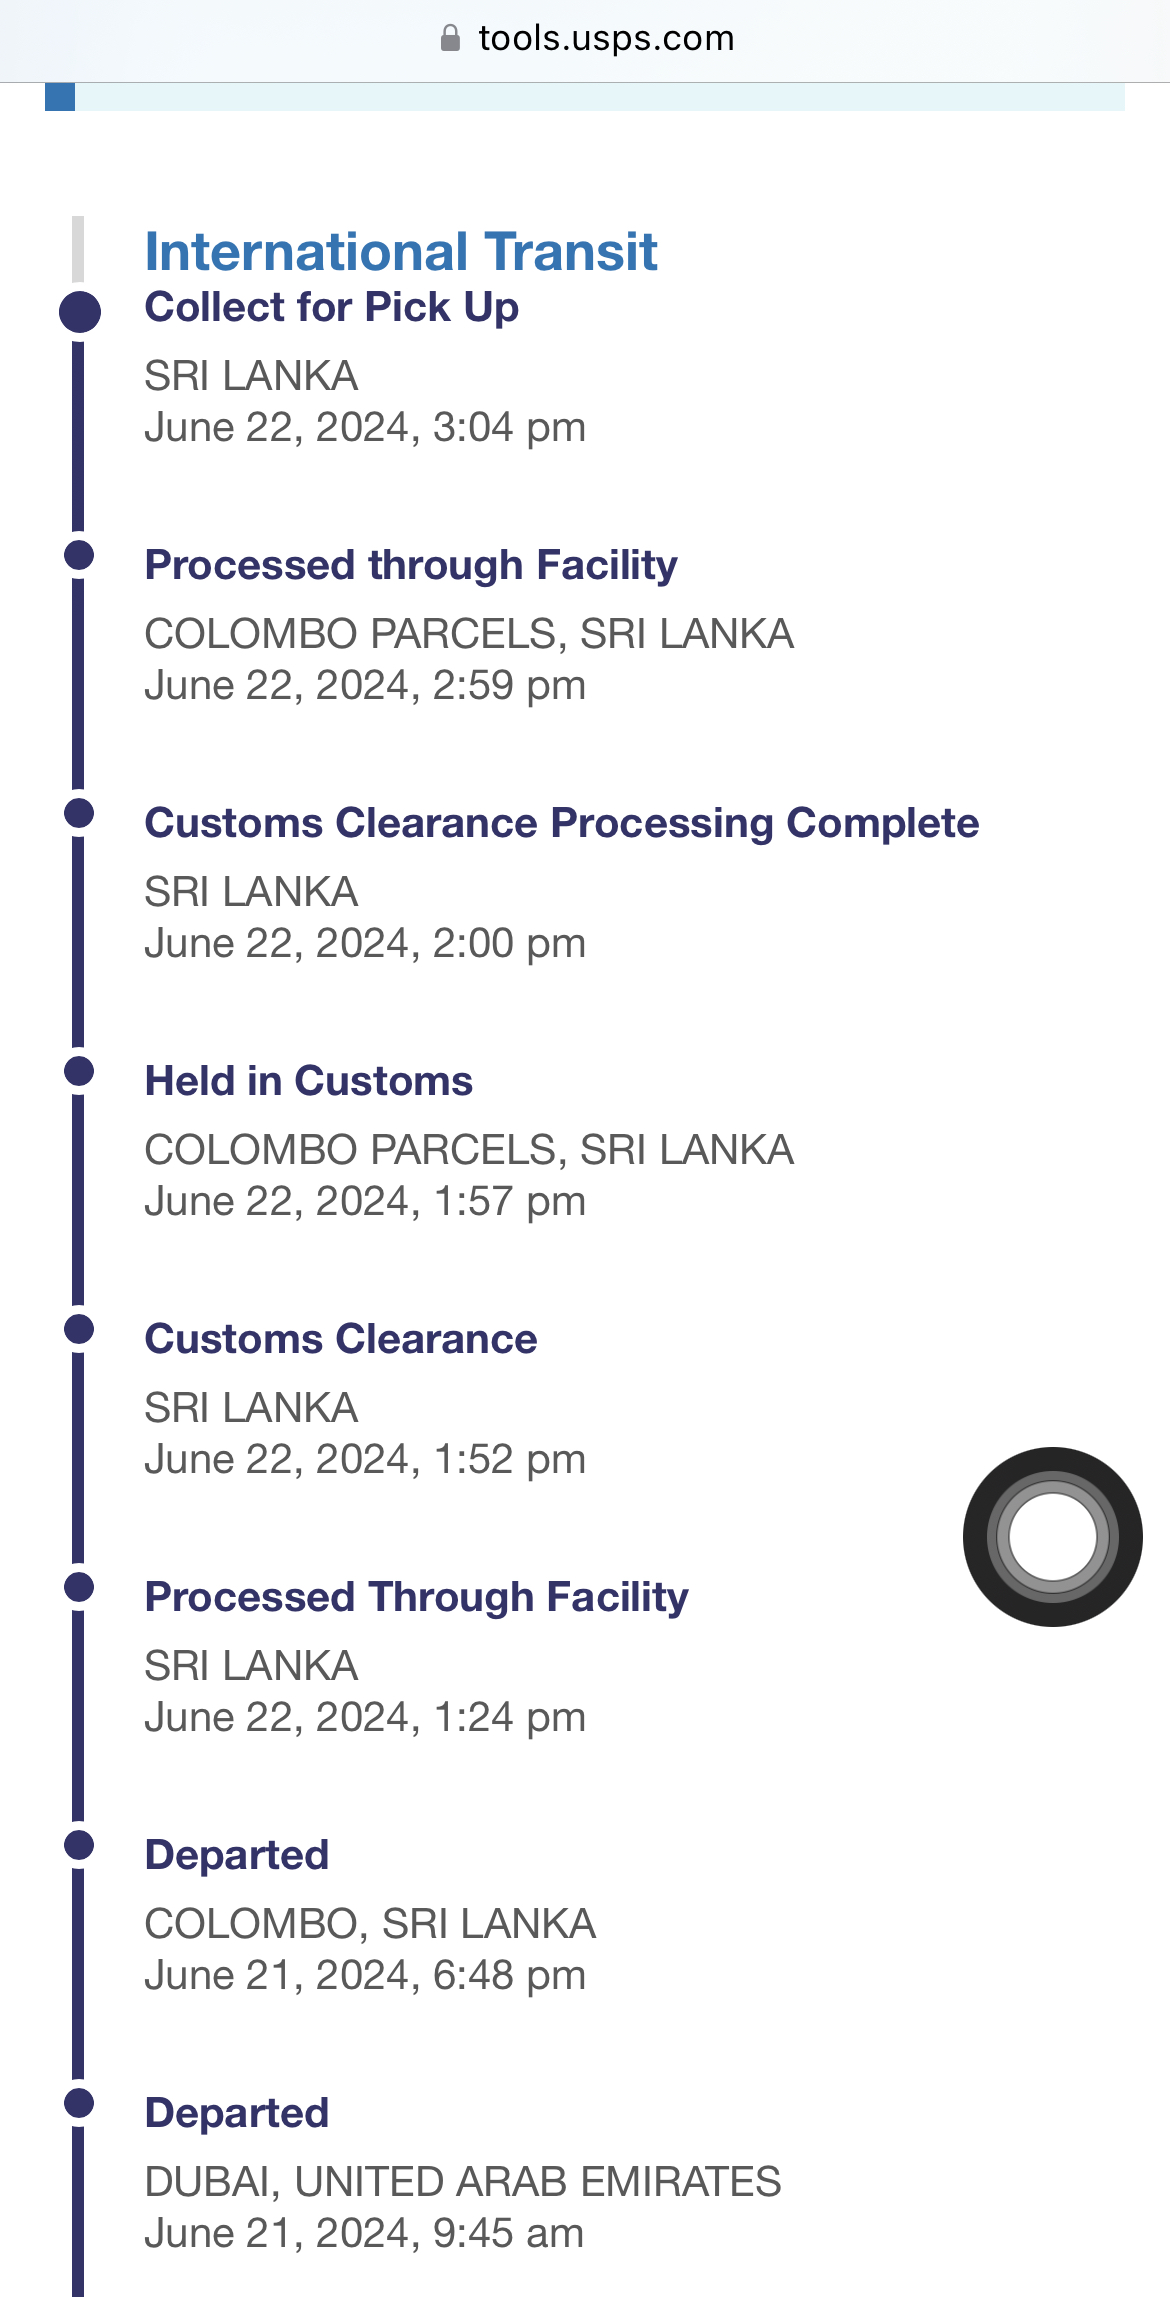
Task: Tap the DUBAI, UNITED ARAB EMIRATES location
Action: click(463, 2181)
